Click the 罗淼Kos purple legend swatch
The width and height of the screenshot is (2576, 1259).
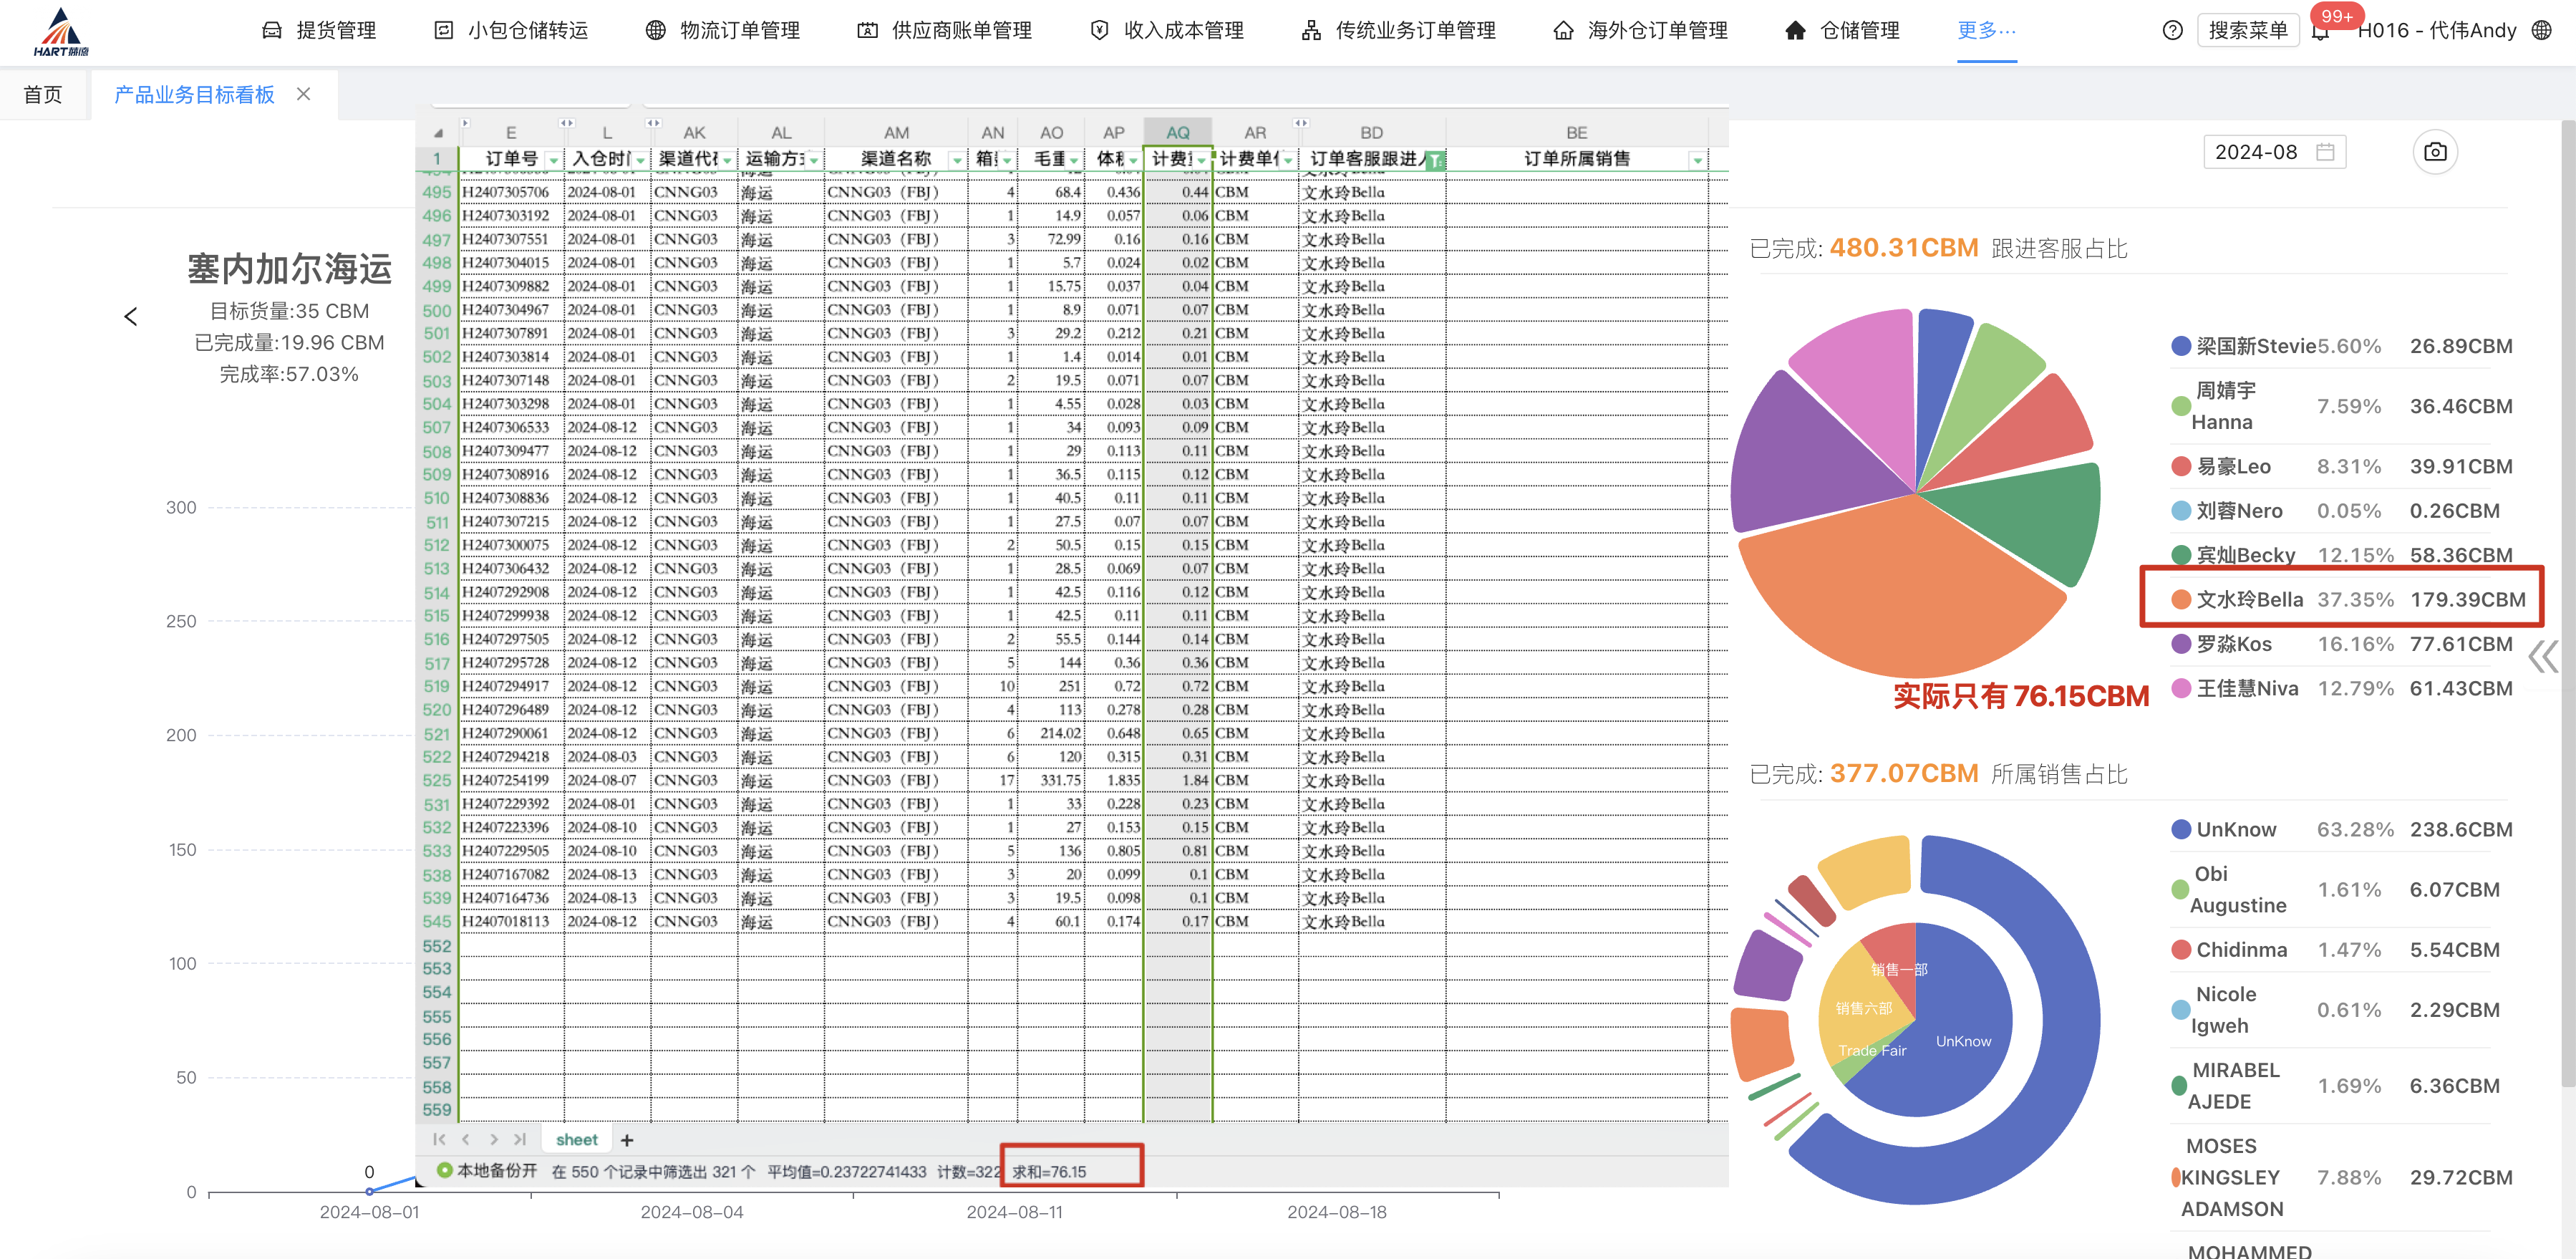coord(2181,644)
